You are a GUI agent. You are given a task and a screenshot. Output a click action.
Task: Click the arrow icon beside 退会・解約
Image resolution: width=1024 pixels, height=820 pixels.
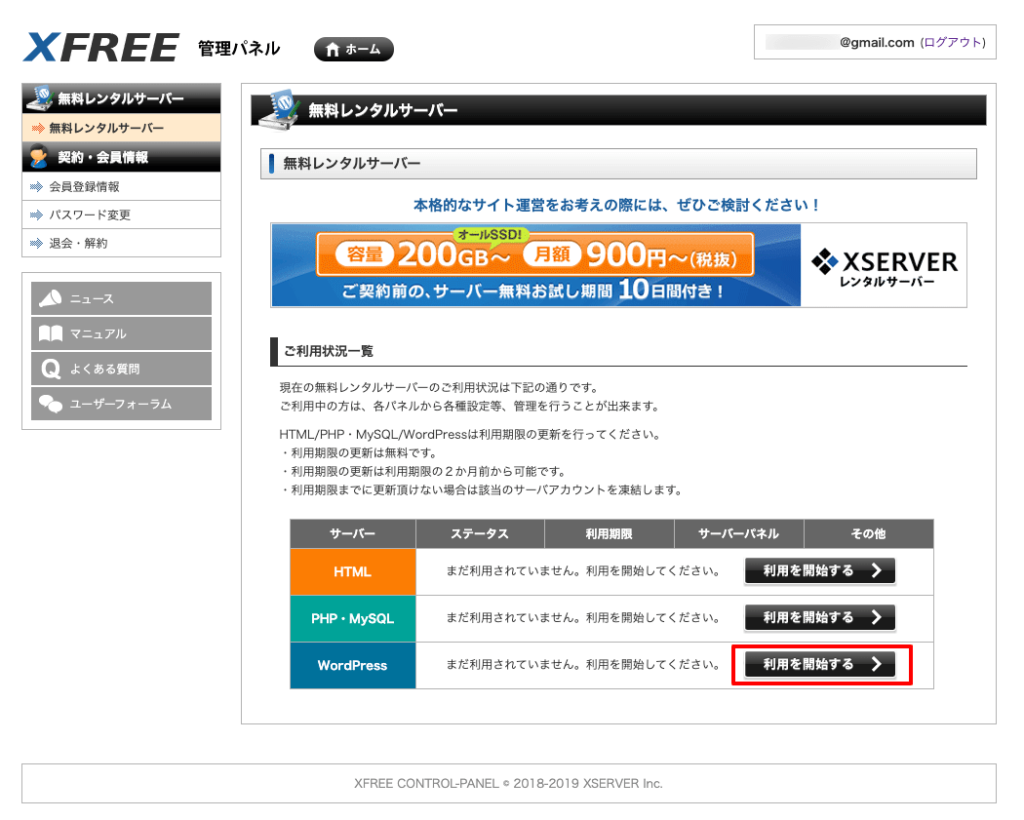coord(37,244)
